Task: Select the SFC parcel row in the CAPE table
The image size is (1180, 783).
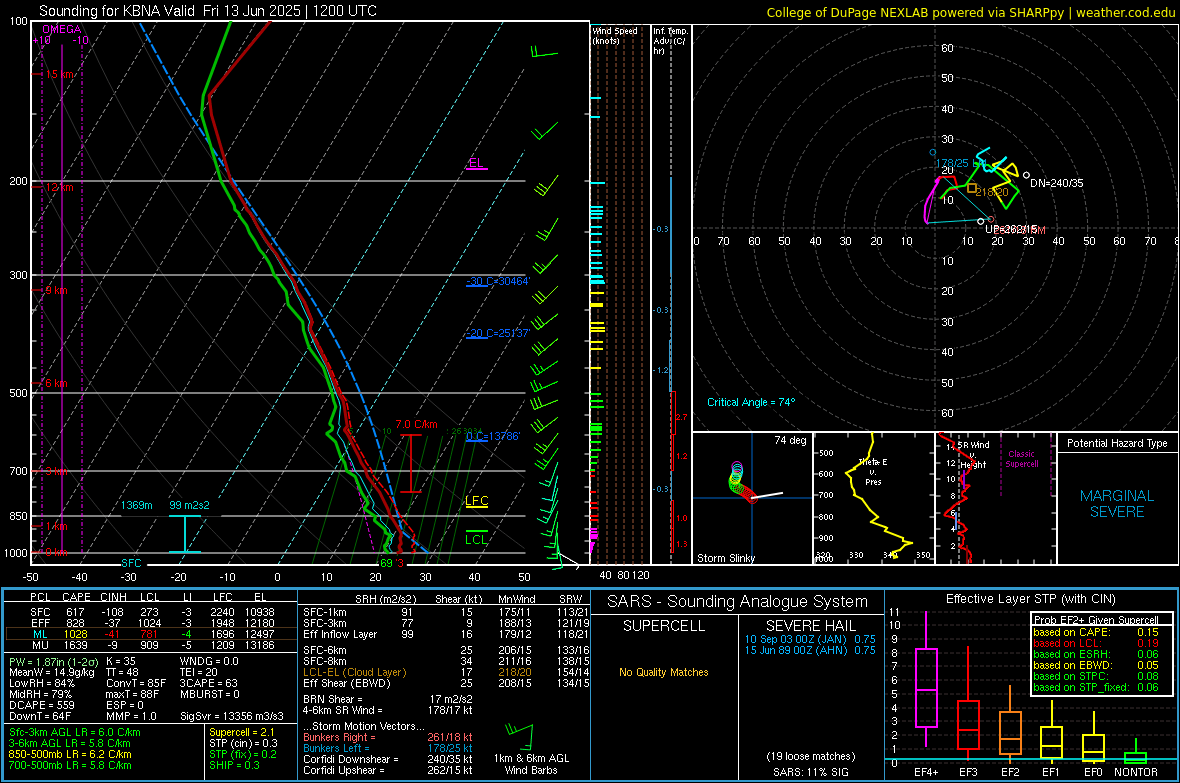Action: point(151,612)
